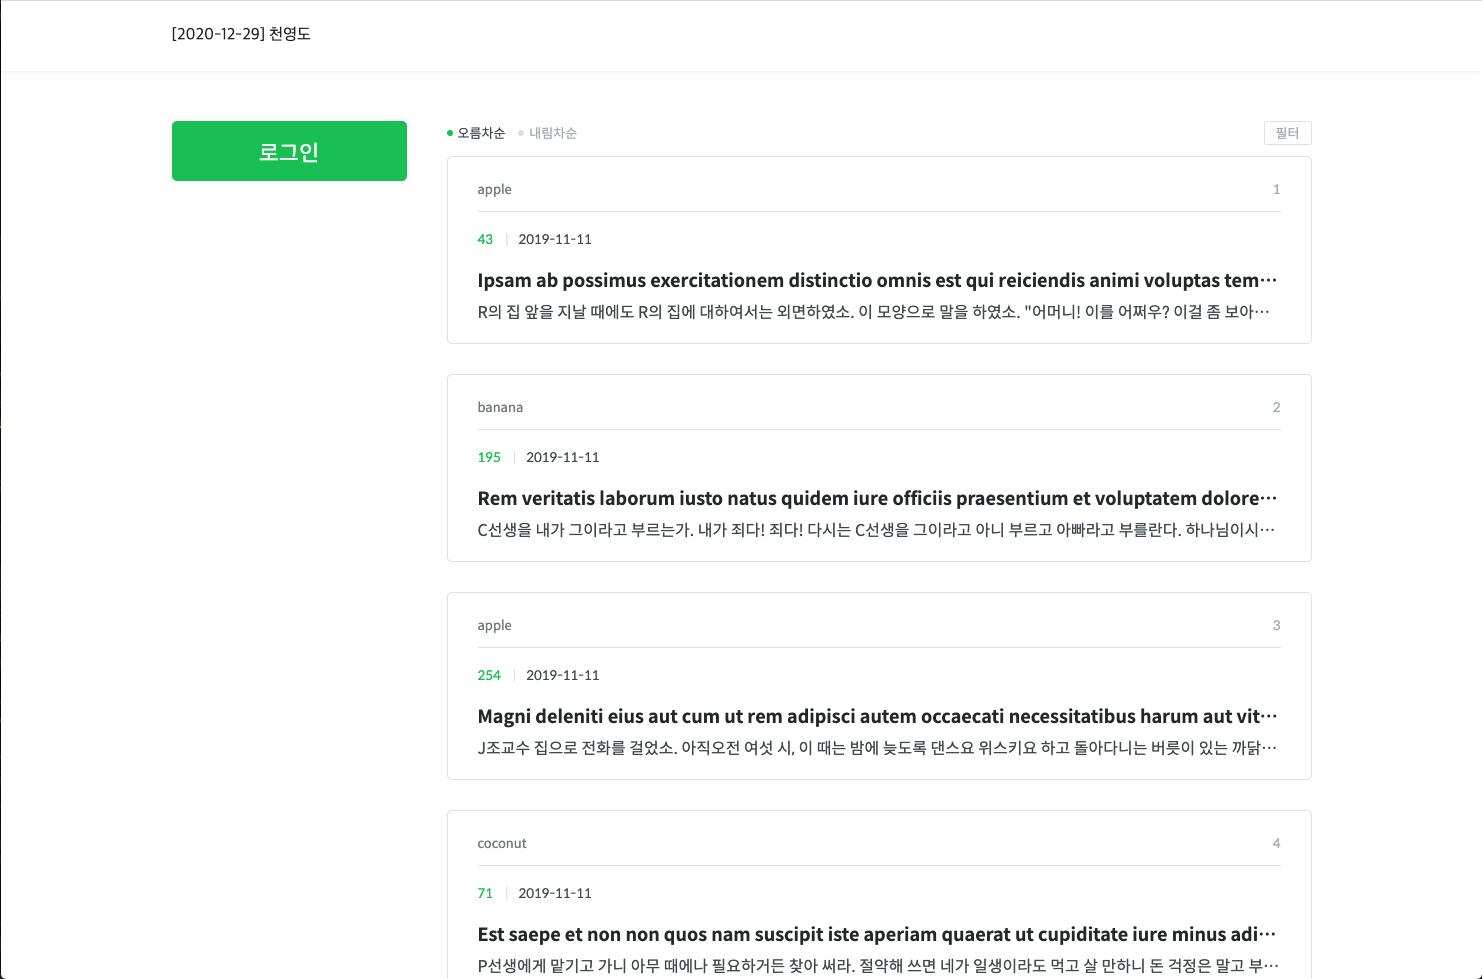Viewport: 1482px width, 979px height.
Task: Click header title [2020-12-29] 천영도
Action: tap(241, 34)
